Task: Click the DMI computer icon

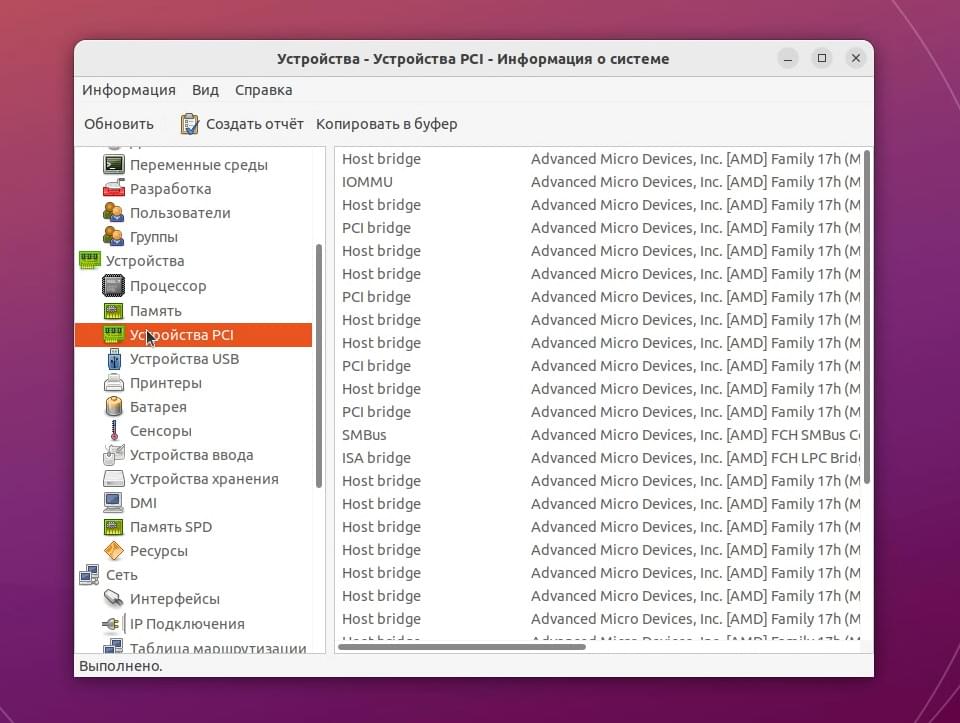Action: (114, 503)
